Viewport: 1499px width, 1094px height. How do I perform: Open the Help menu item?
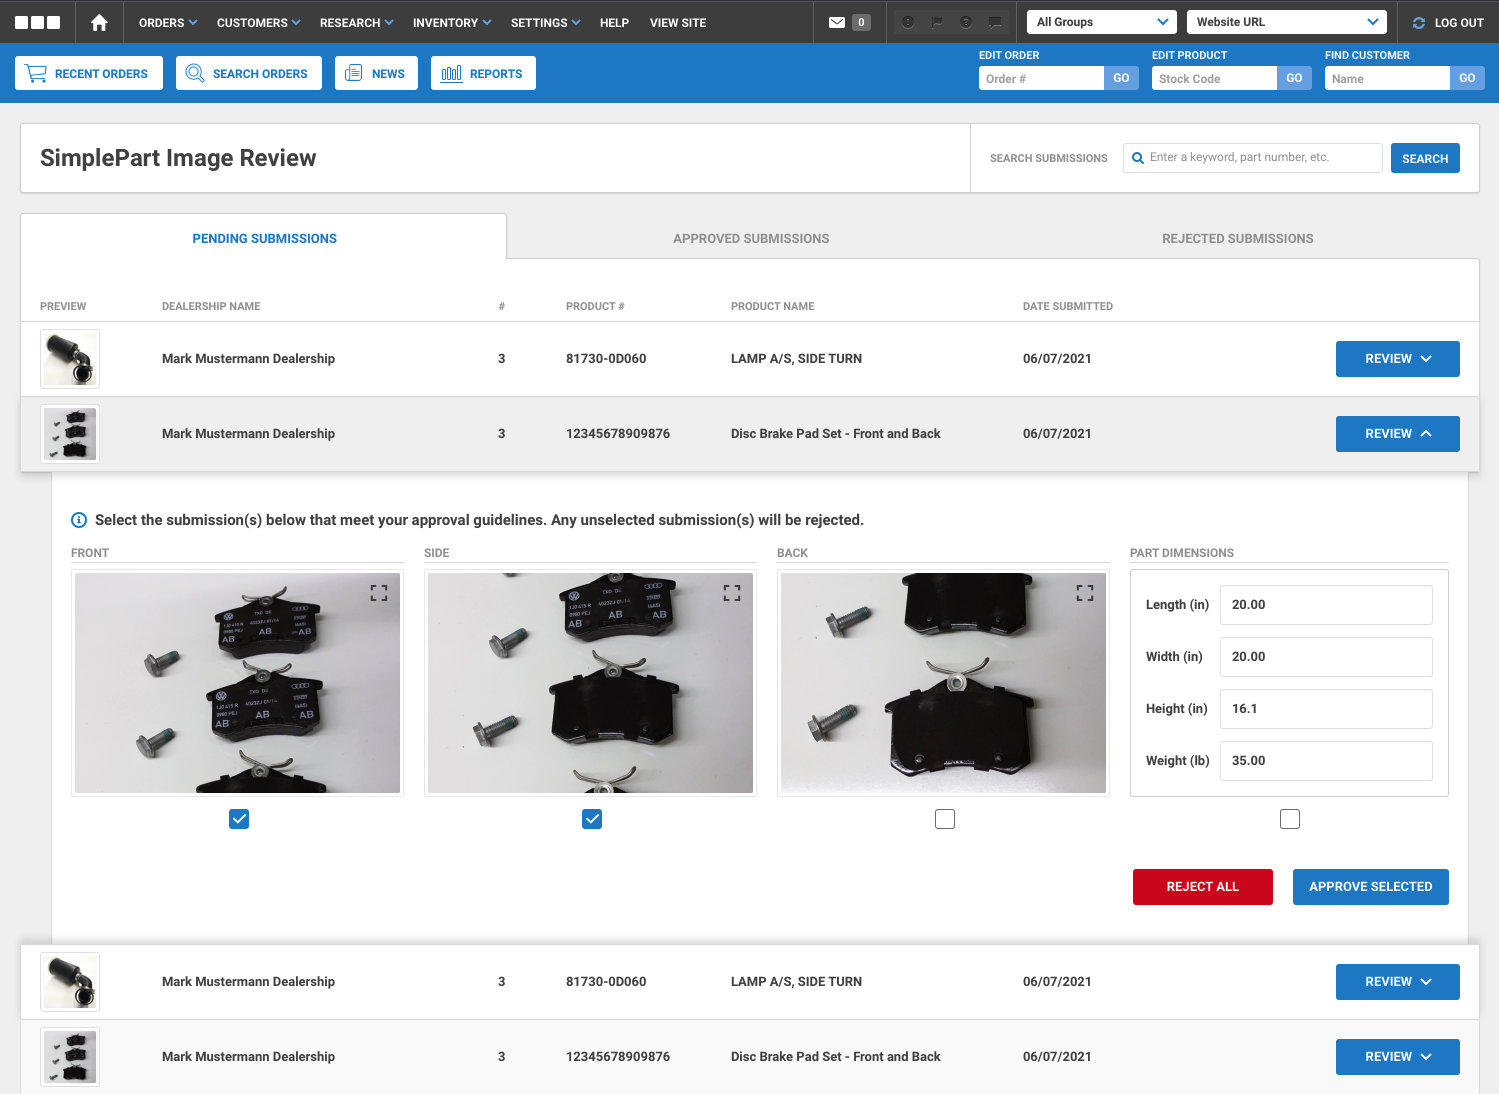(x=614, y=23)
